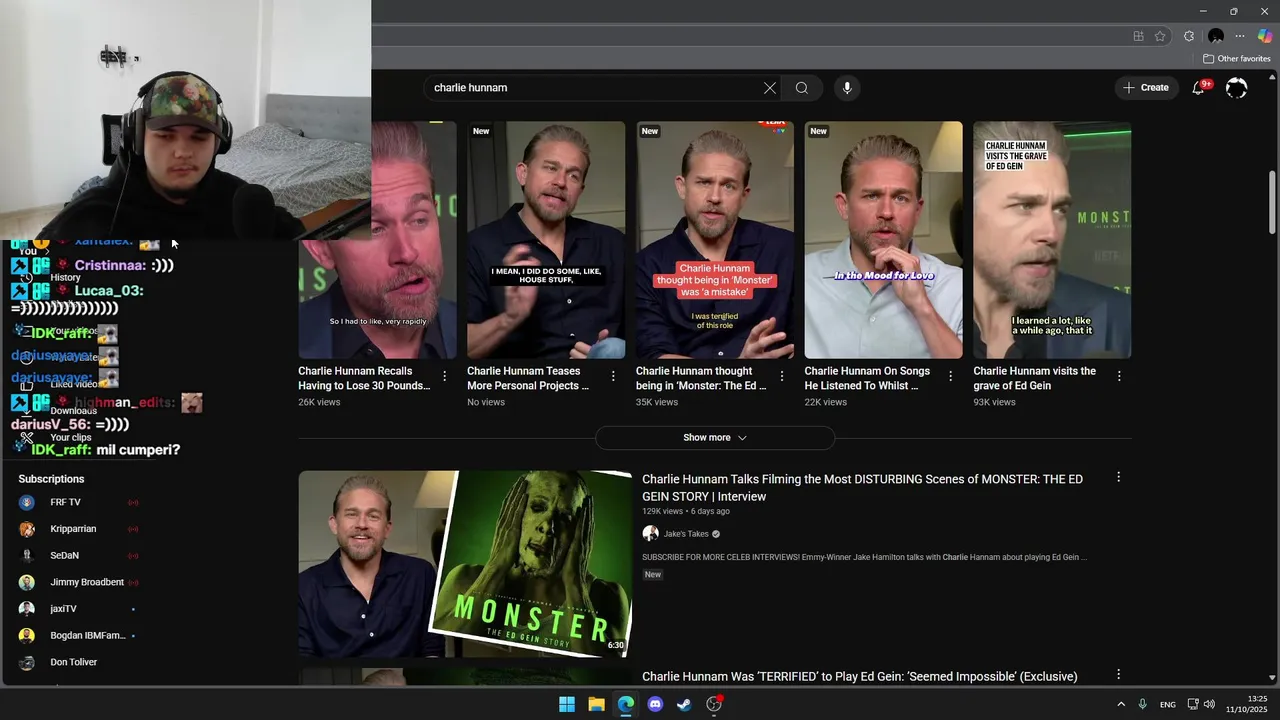Open the Edge extensions icon
Viewport: 1280px width, 720px height.
[1189, 36]
